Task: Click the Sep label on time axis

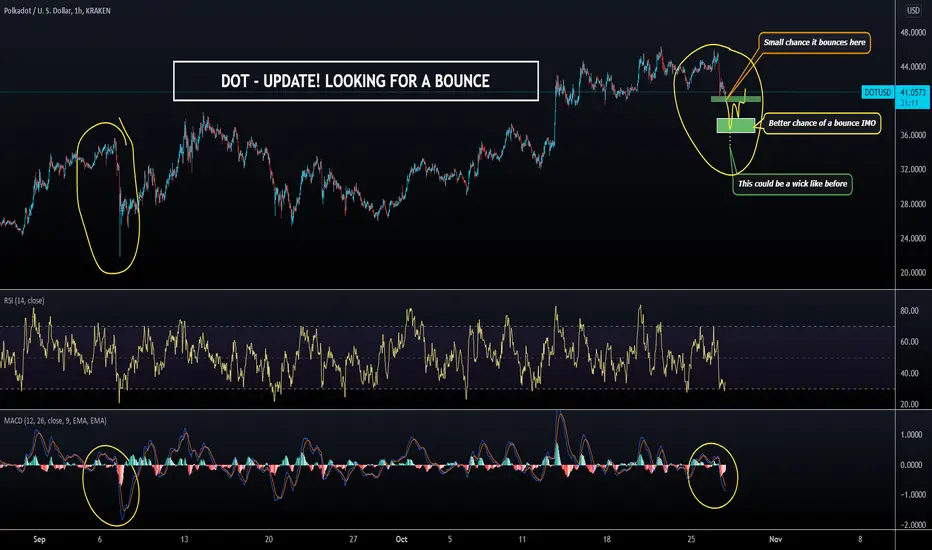Action: (39, 540)
